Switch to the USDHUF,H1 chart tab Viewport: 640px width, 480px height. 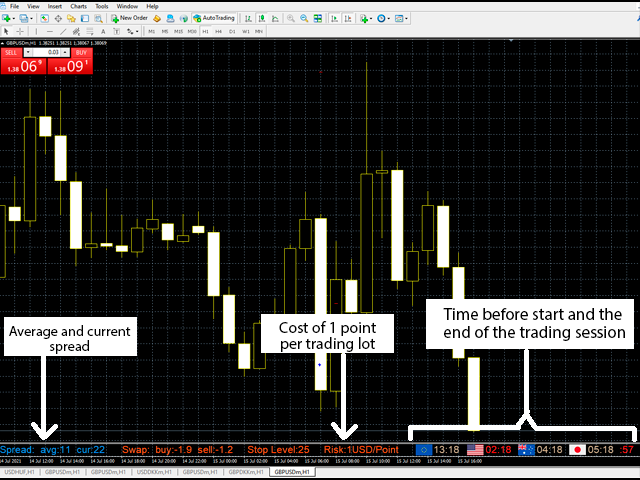[20, 472]
